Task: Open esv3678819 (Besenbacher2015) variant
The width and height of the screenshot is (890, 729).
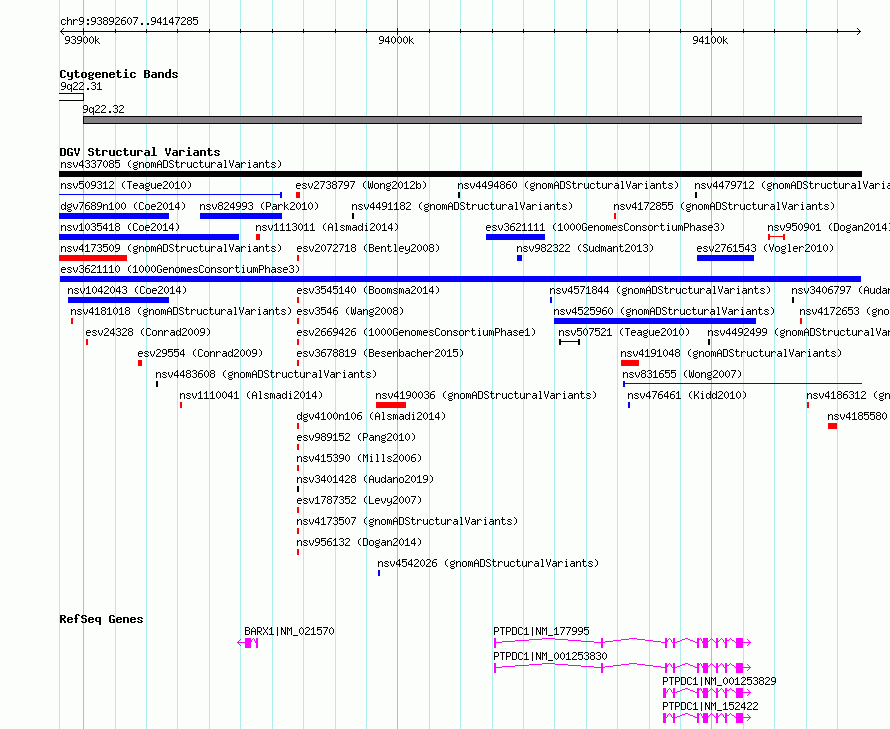Action: click(x=380, y=354)
